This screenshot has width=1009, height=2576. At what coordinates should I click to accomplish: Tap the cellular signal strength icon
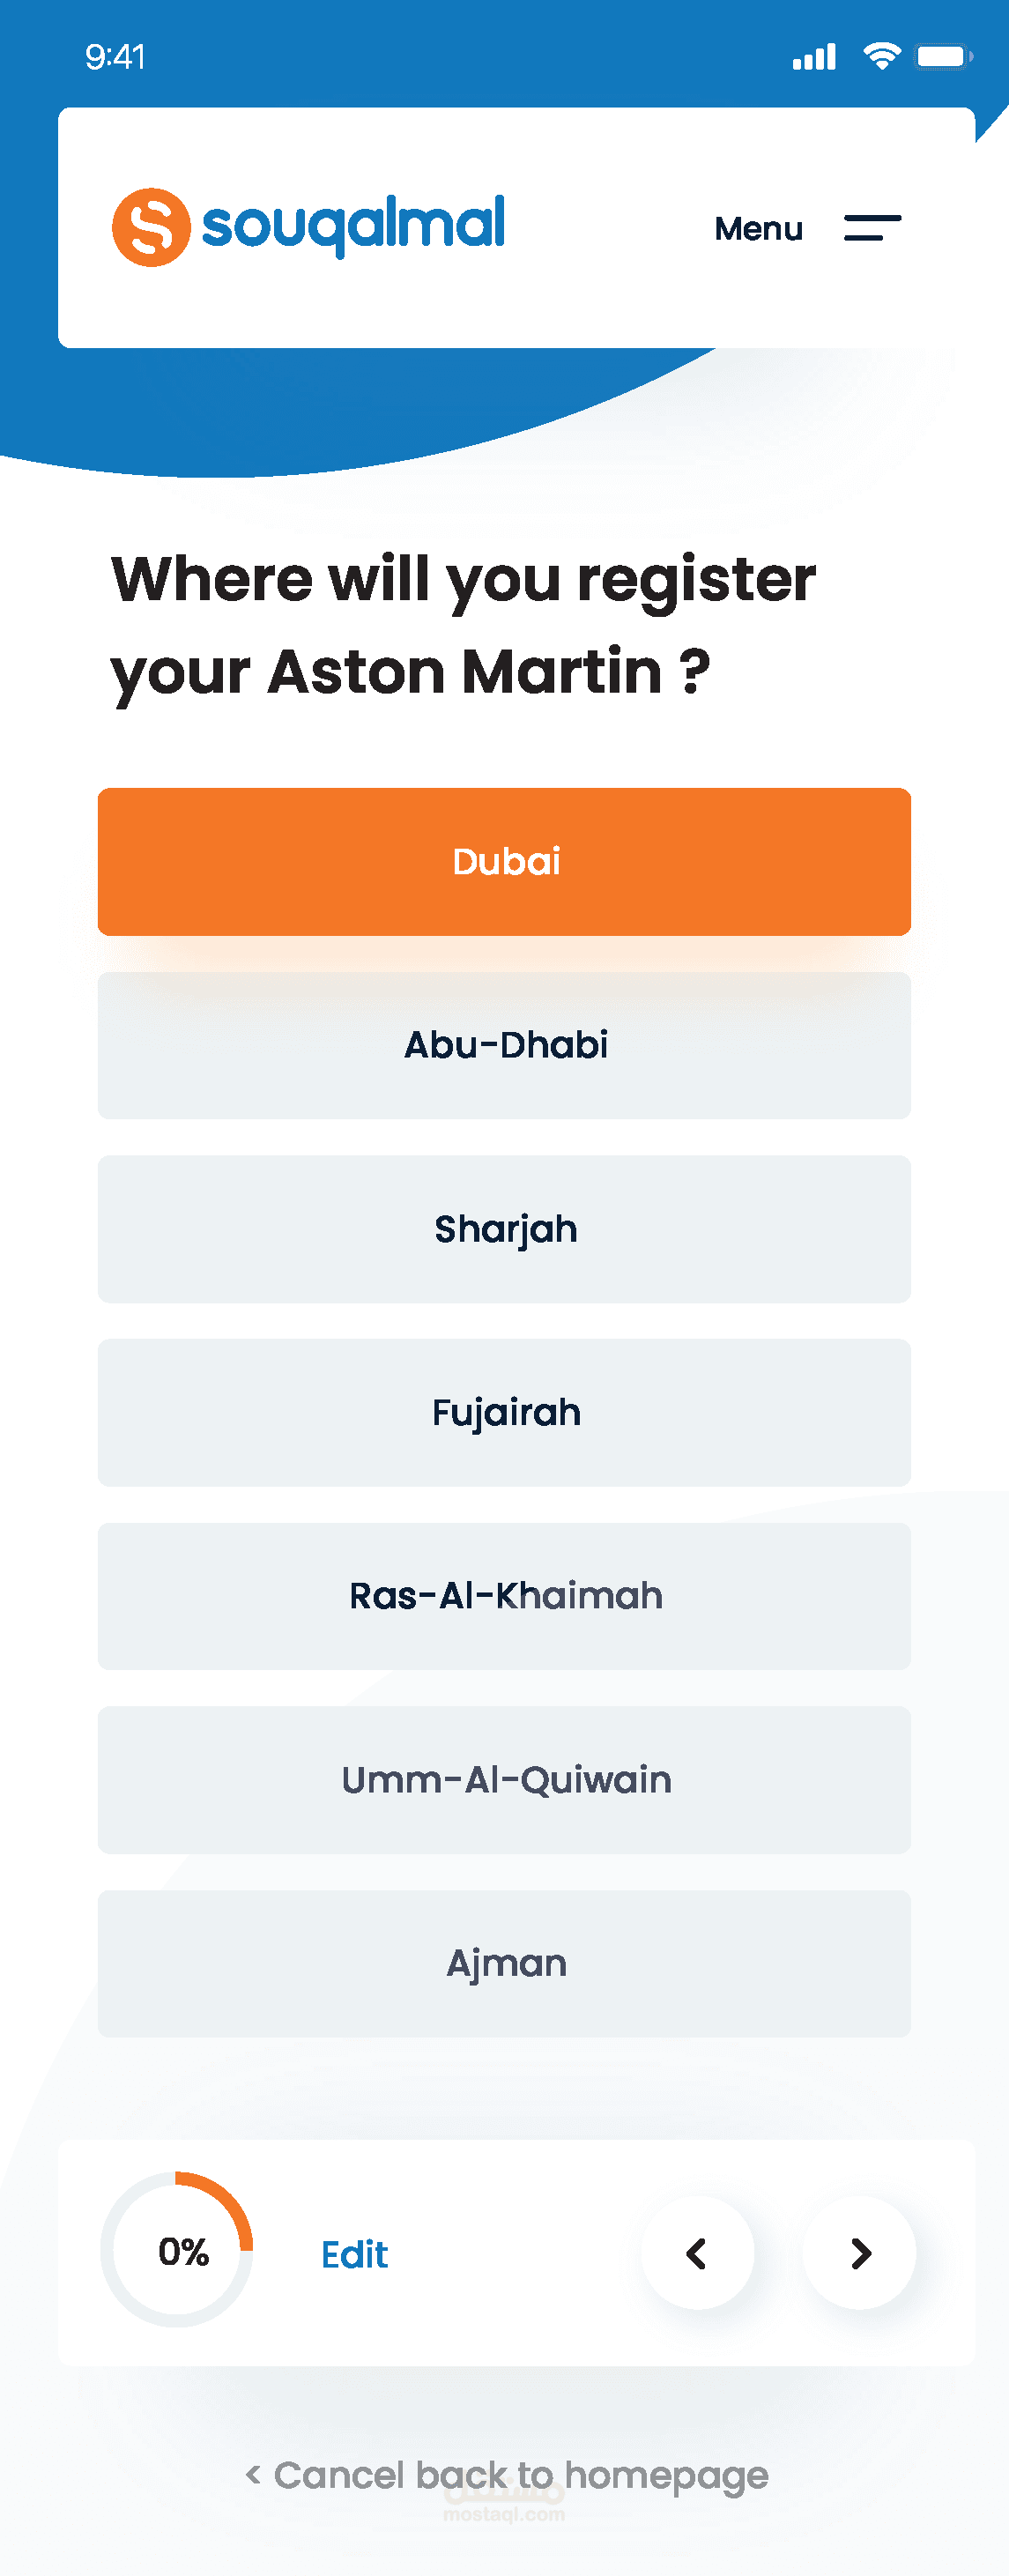pos(814,57)
